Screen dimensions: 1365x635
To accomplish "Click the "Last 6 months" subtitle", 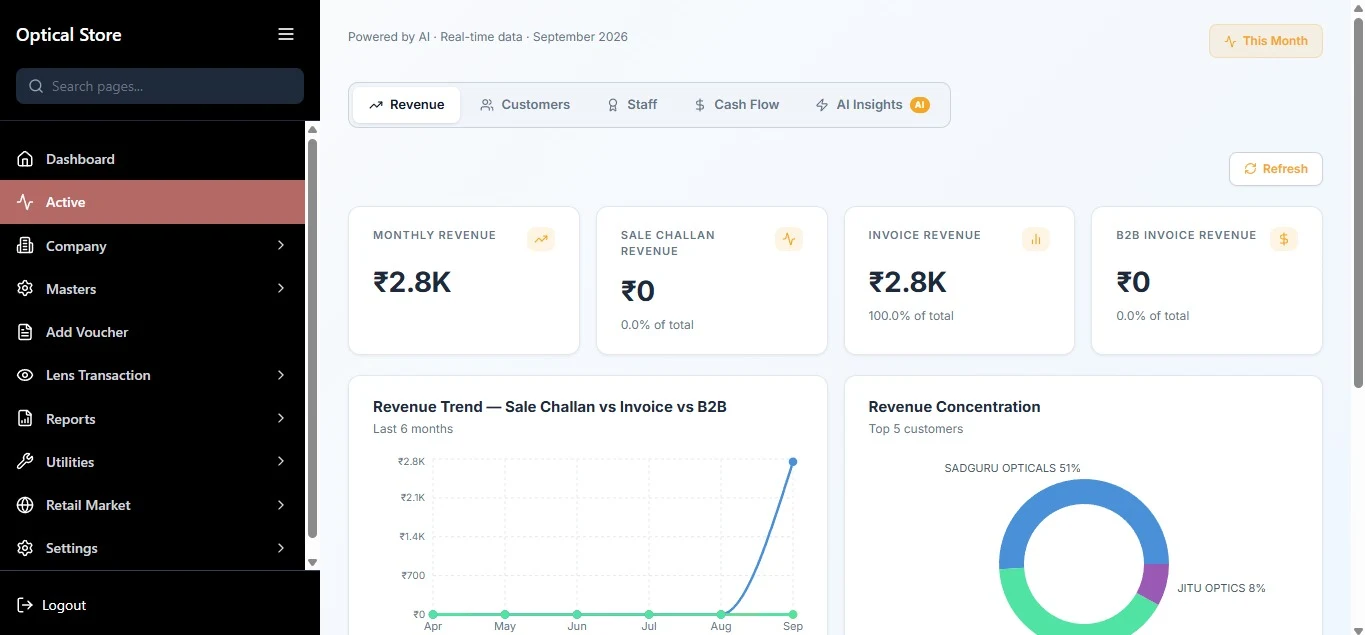I will coord(413,429).
